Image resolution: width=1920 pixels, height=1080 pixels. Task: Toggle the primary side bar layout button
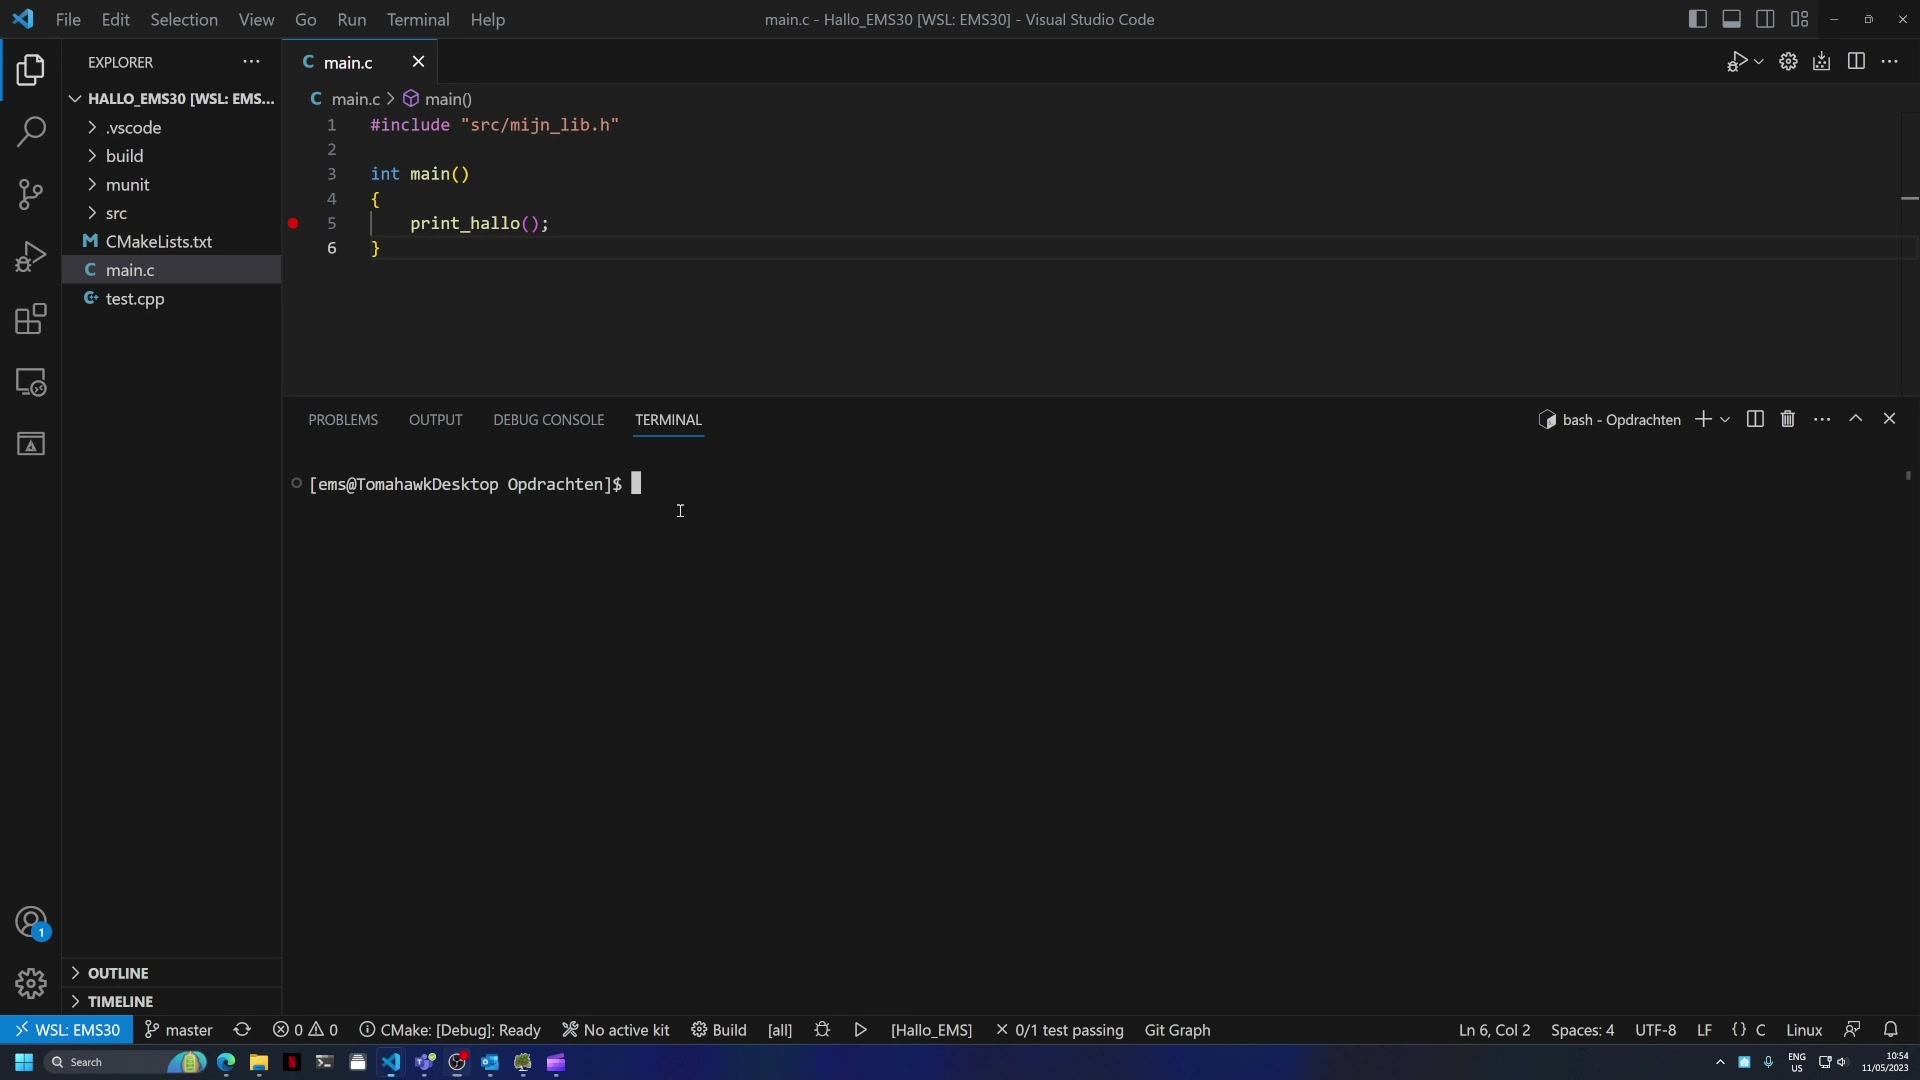coord(1697,19)
